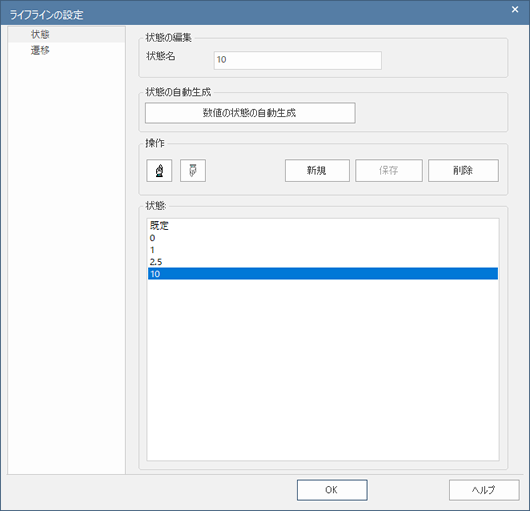Click 数値の状態の自動生成 button

pos(250,113)
